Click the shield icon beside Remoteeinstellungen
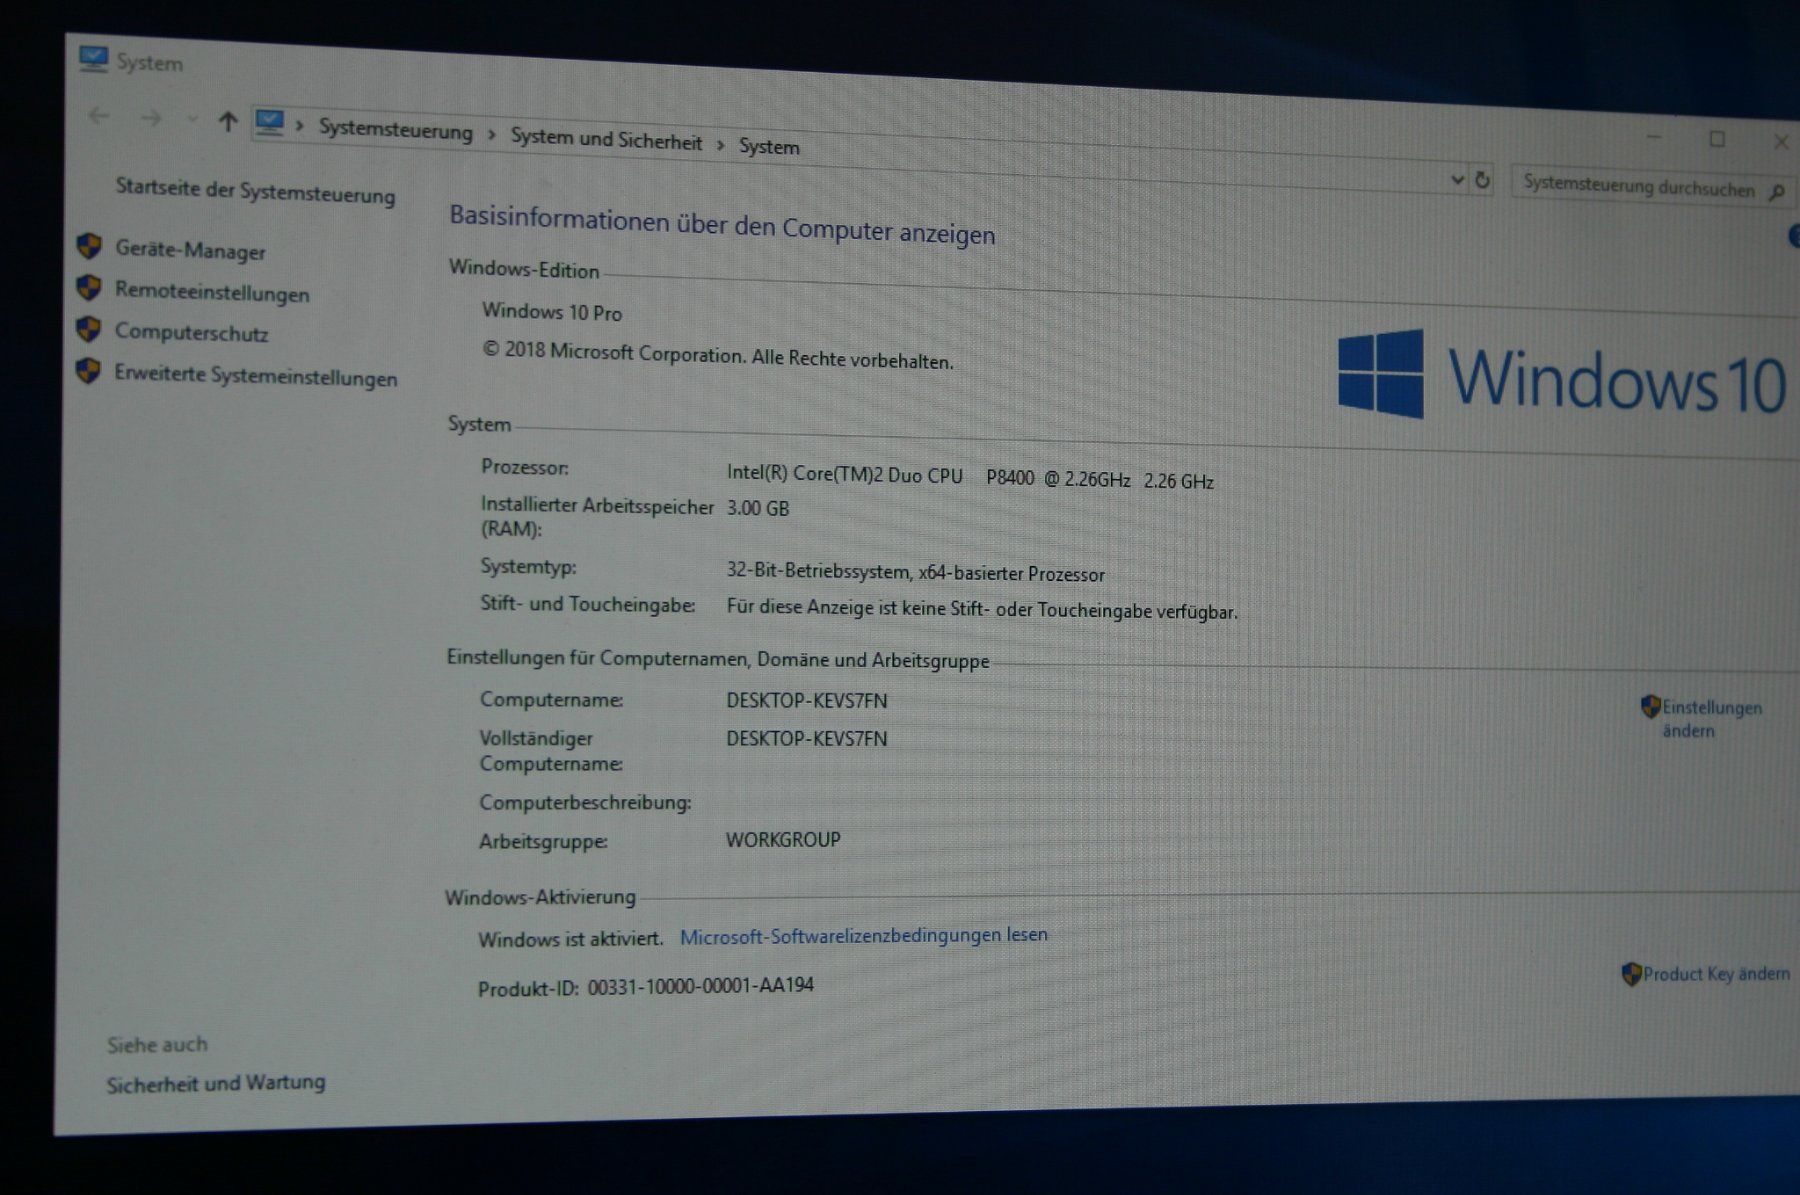 point(90,288)
